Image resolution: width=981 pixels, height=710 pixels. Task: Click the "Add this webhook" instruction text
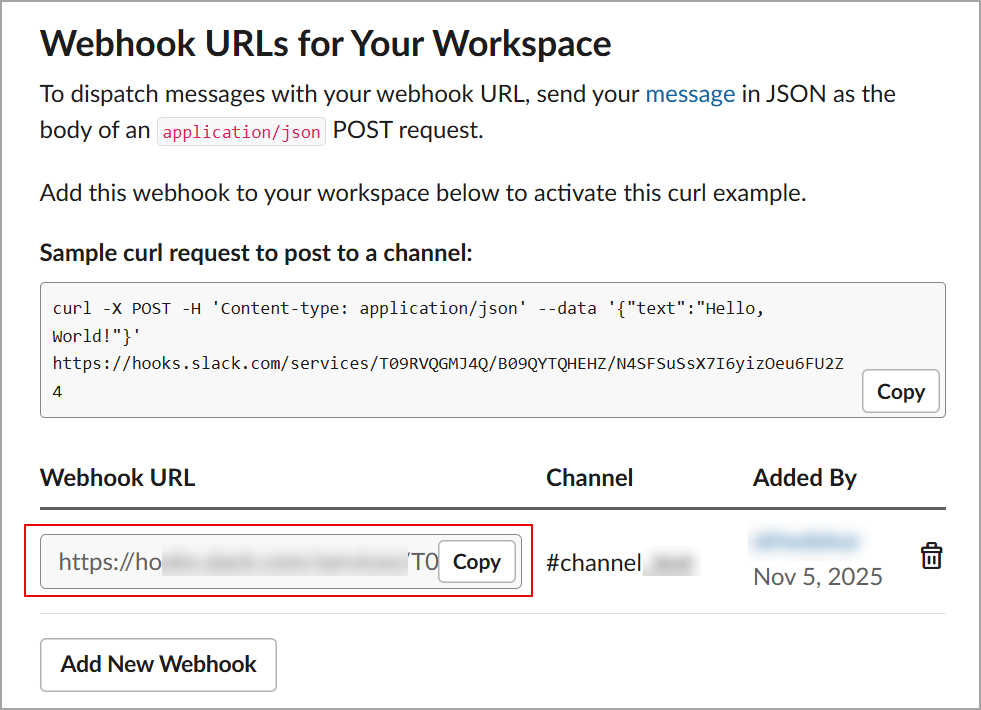[x=422, y=193]
